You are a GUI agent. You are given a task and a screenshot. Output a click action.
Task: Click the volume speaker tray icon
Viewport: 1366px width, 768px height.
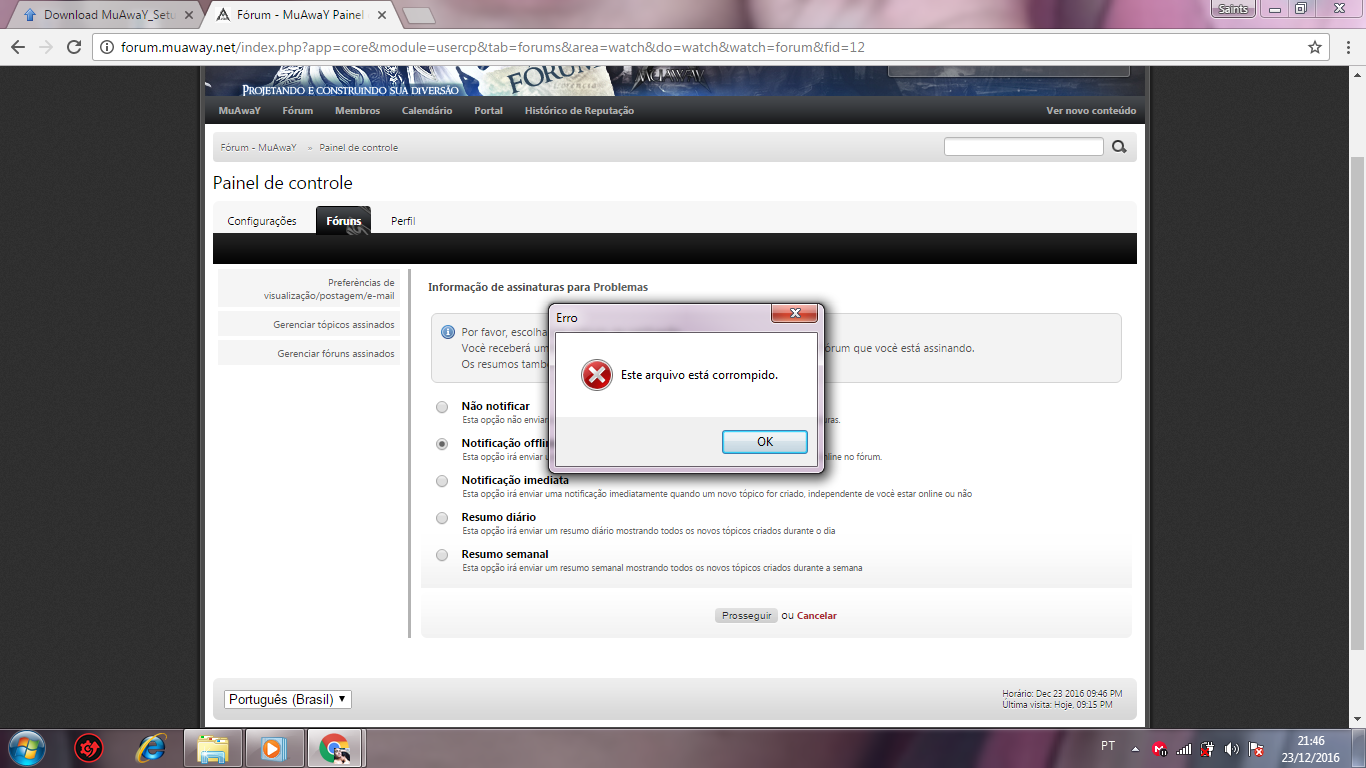pyautogui.click(x=1231, y=748)
